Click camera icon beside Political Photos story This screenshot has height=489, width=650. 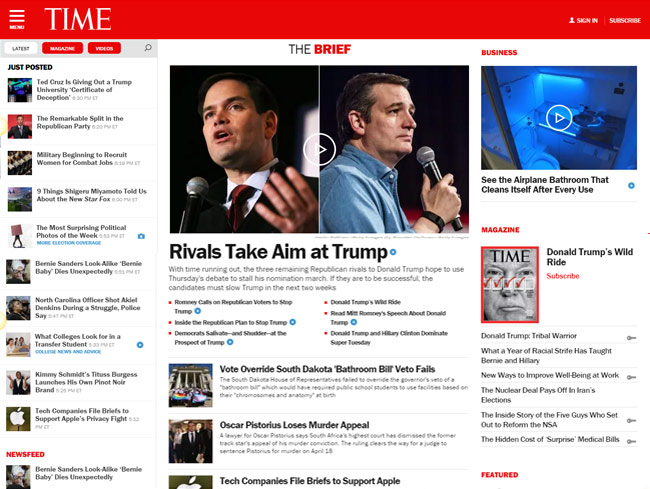click(141, 236)
